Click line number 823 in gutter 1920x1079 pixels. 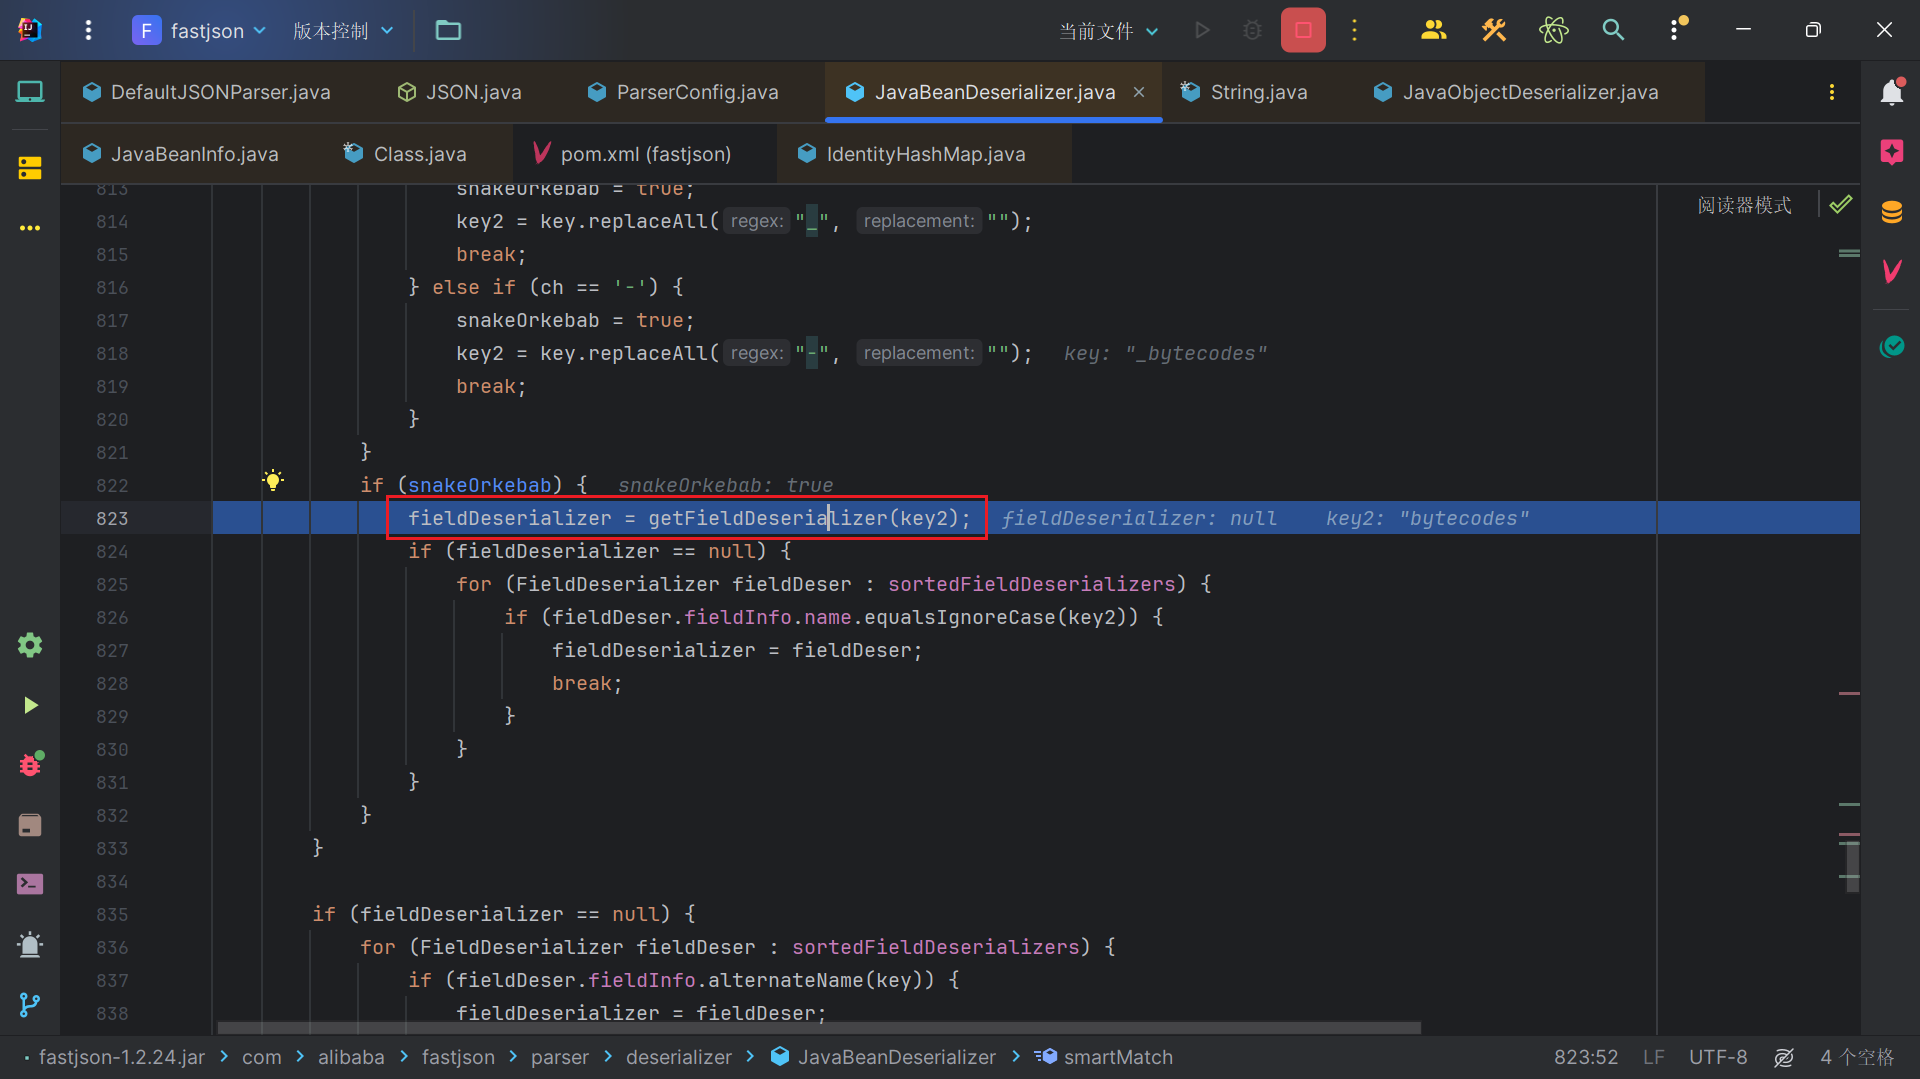[x=112, y=518]
